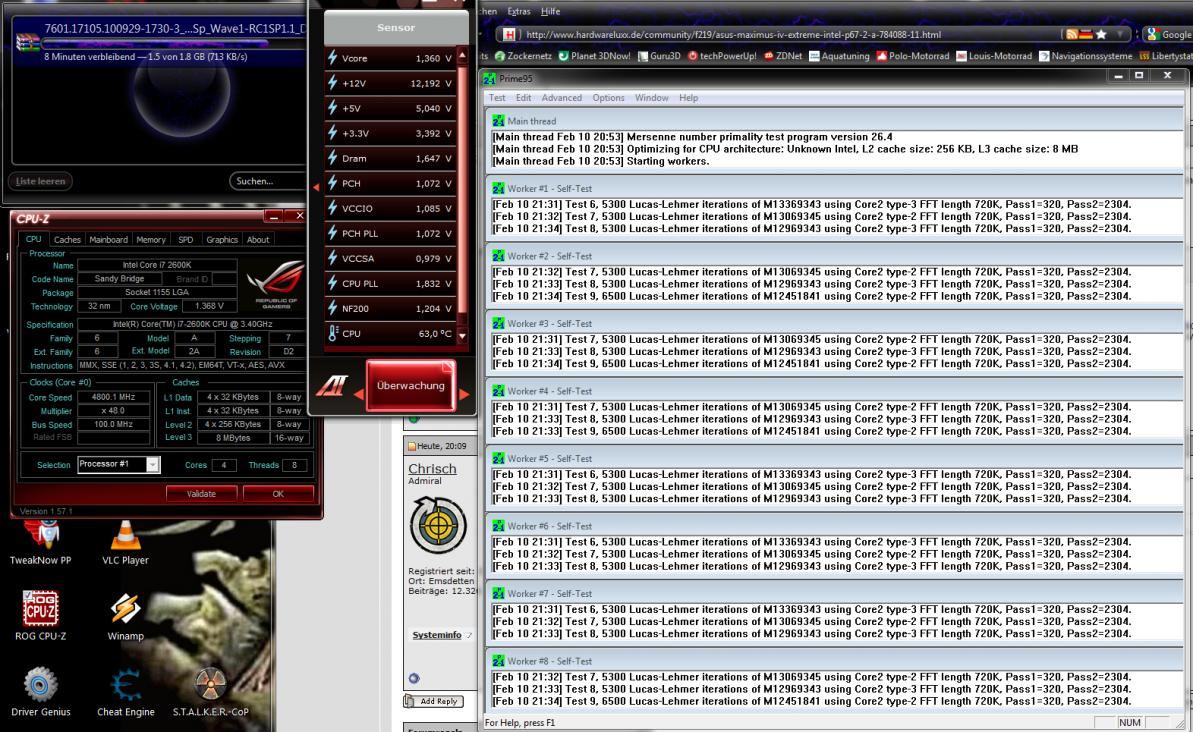Open the Test menu in Prime95
1193x732 pixels.
(x=497, y=97)
